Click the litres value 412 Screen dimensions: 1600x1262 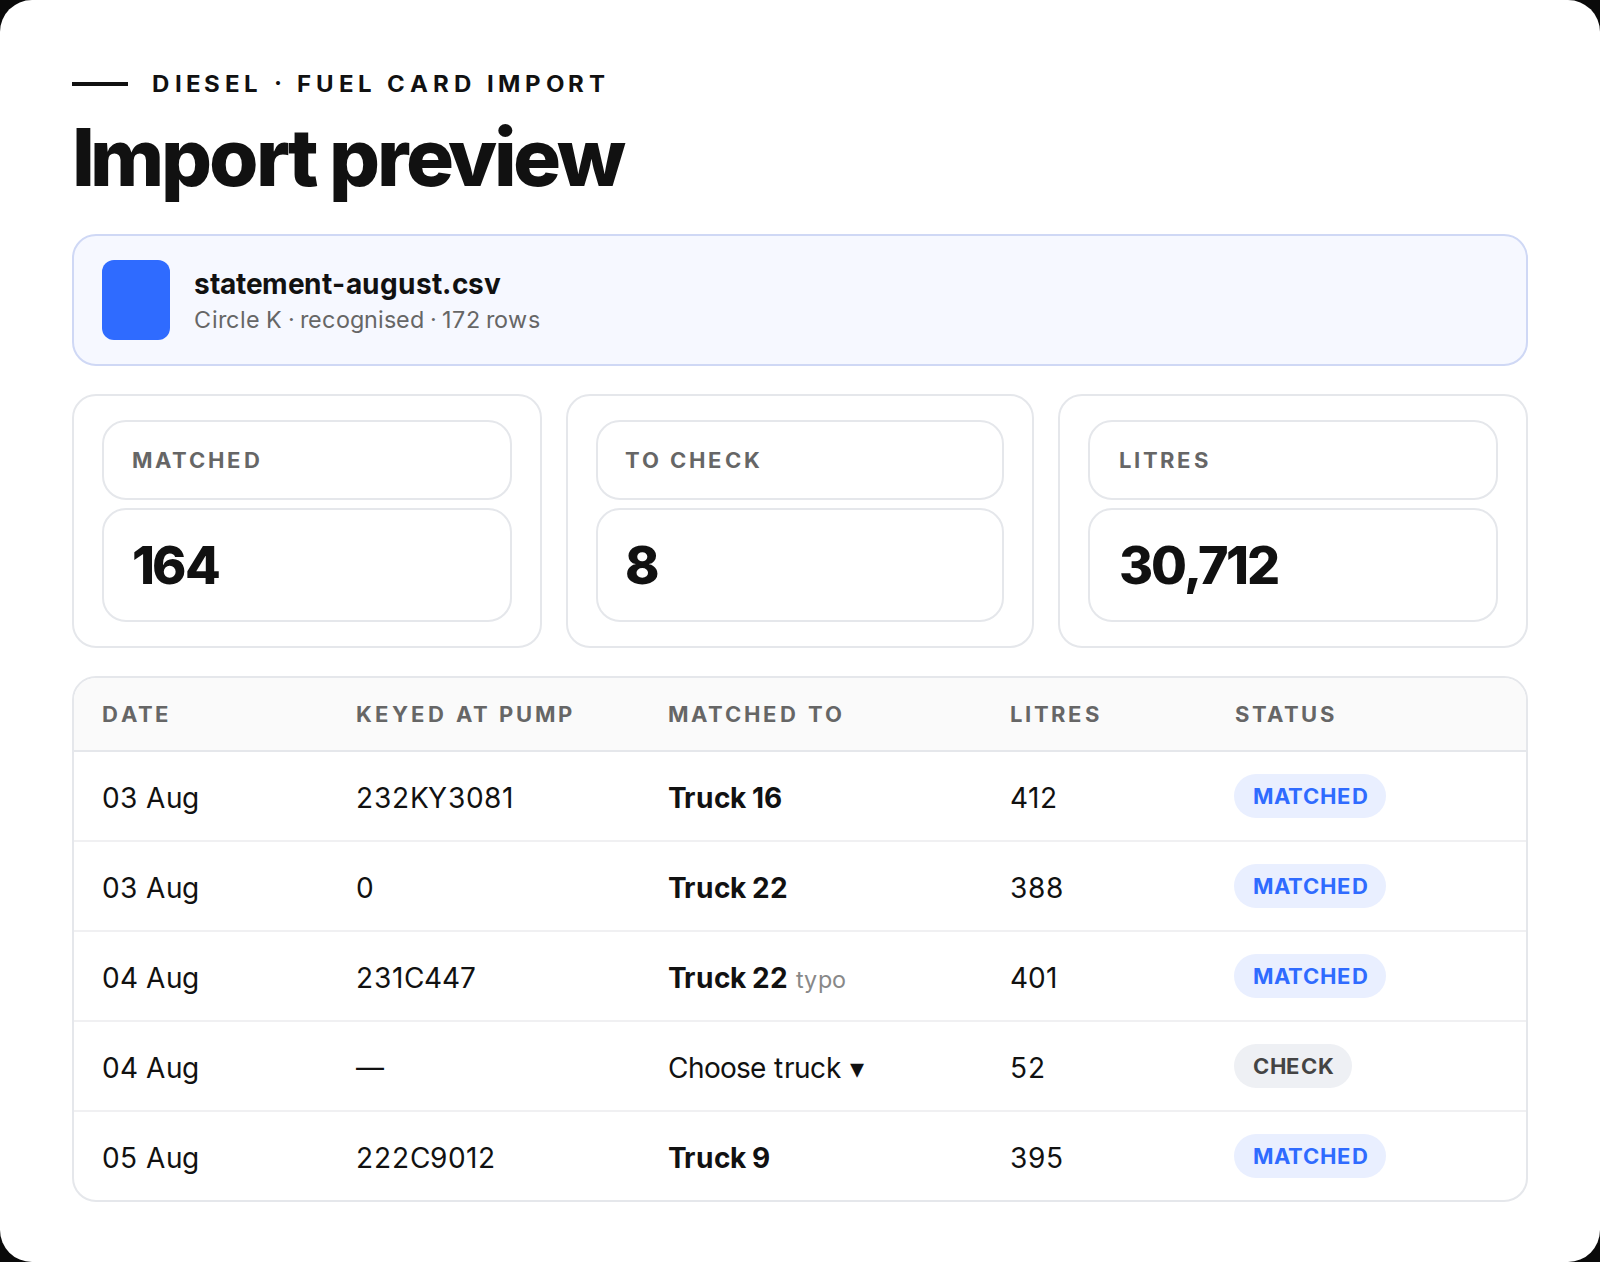coord(1033,798)
